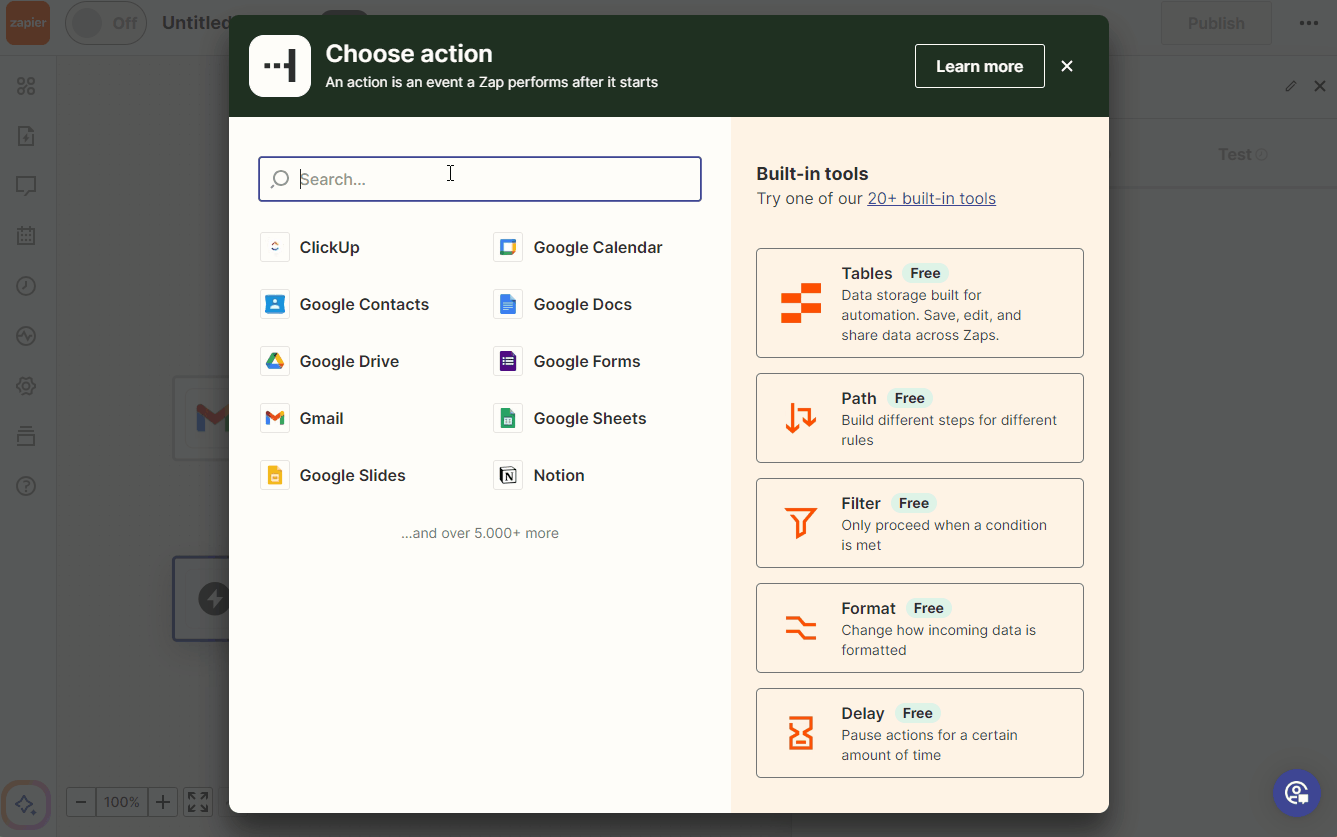Select the Path built-in tool
This screenshot has height=837, width=1337.
click(920, 418)
